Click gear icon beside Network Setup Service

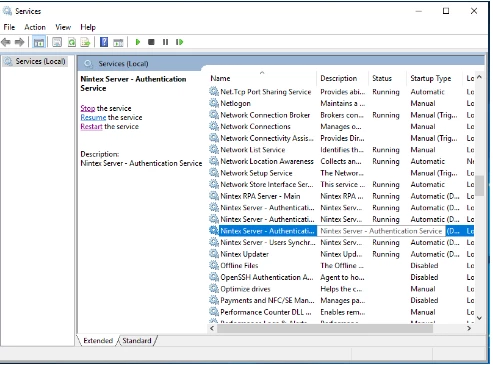click(x=214, y=173)
